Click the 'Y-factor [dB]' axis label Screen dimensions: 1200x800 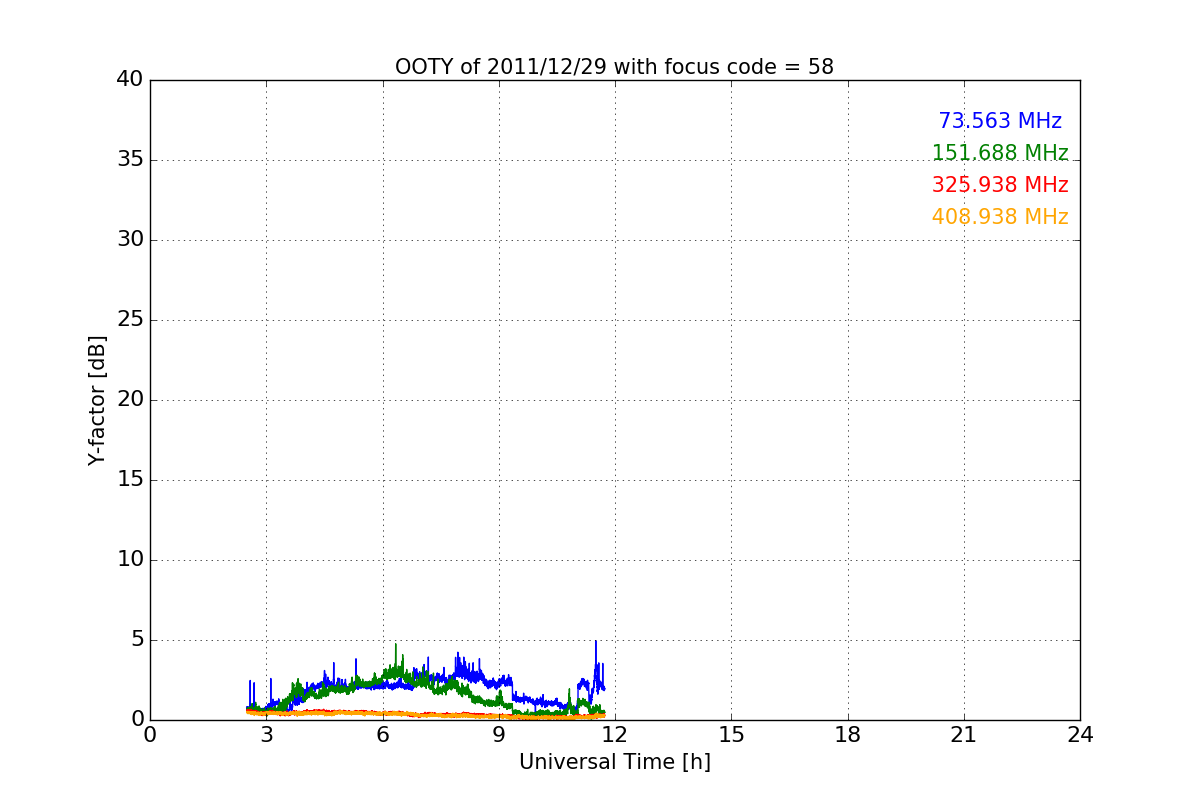point(97,400)
